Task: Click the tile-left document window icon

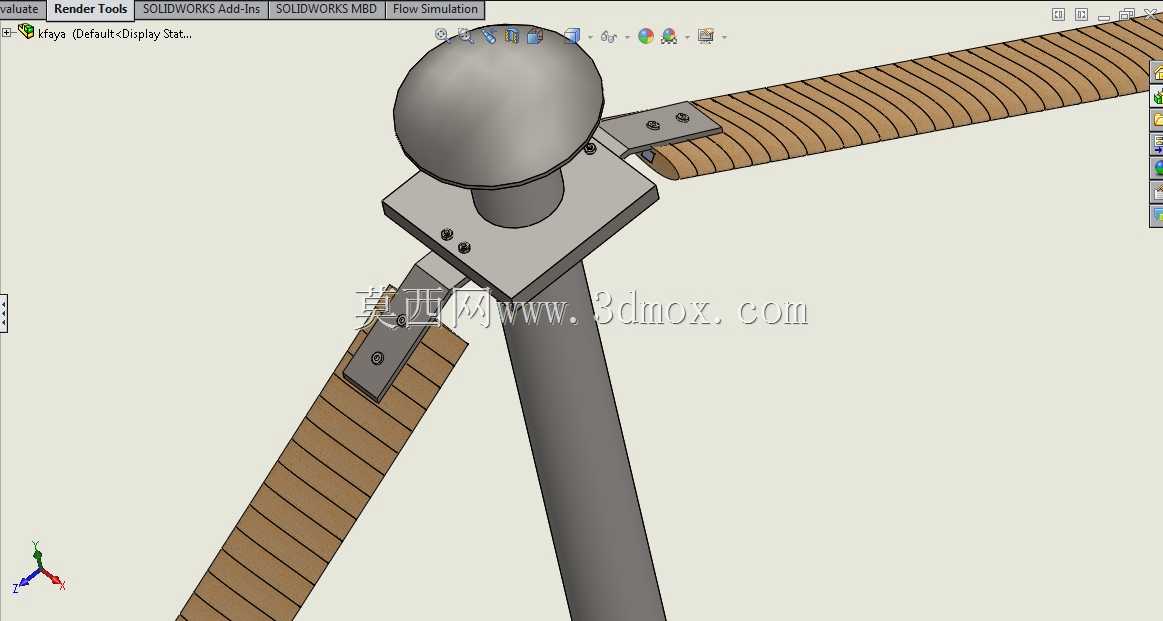Action: point(1058,14)
